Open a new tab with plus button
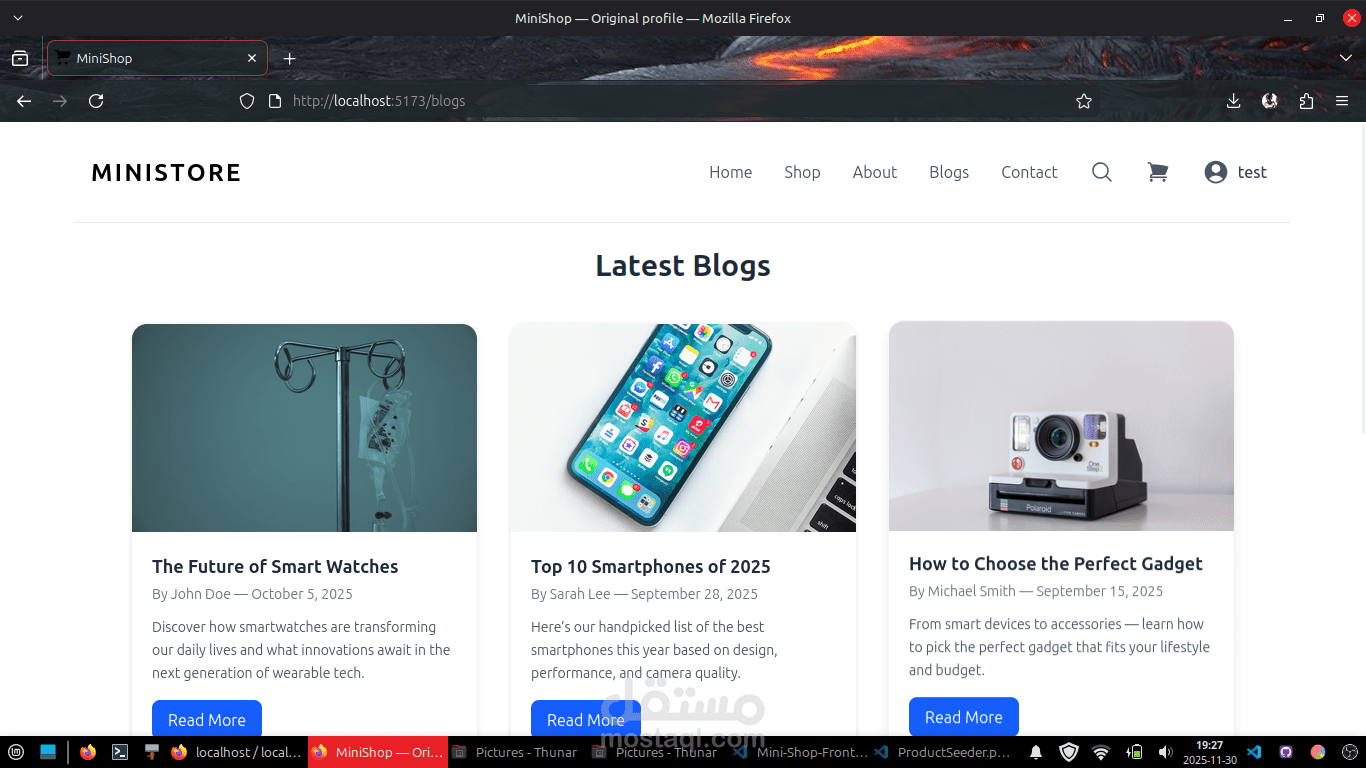 click(290, 58)
